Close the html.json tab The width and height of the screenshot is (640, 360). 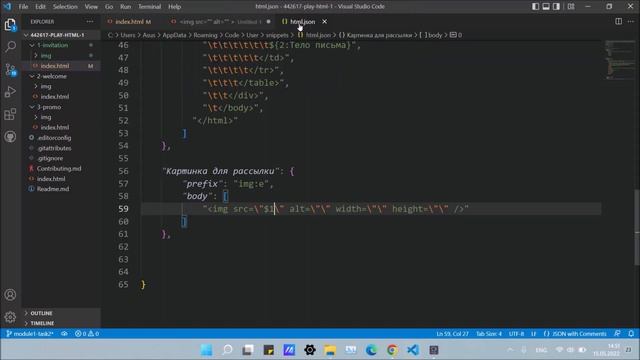pyautogui.click(x=324, y=22)
